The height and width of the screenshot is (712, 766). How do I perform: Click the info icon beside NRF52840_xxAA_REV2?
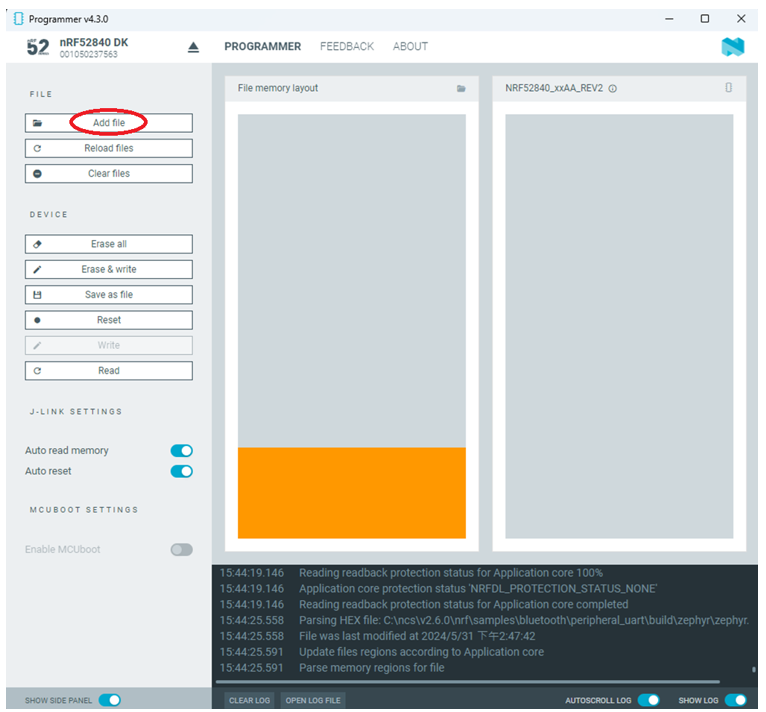coord(613,89)
